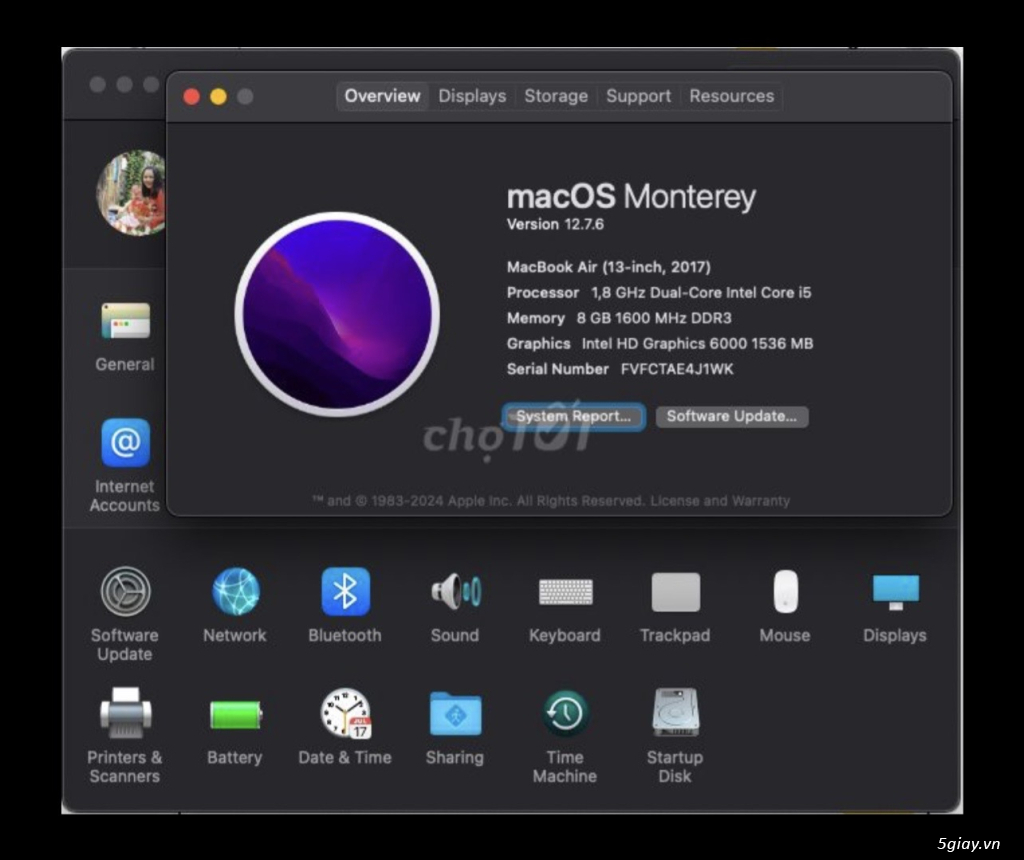
Task: Close the About This Mac window
Action: [191, 97]
